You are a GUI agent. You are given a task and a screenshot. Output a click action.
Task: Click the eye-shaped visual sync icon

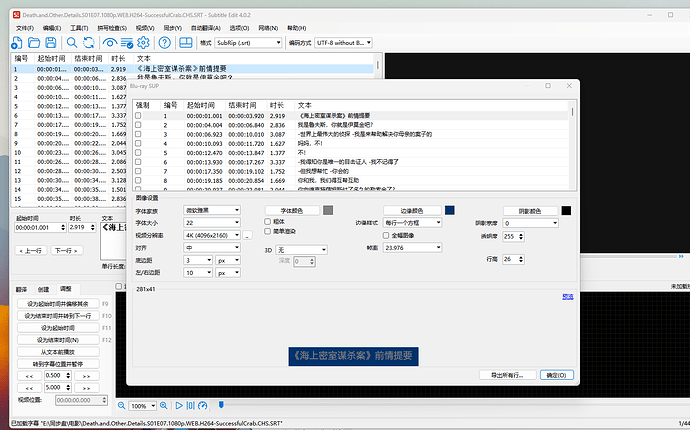click(111, 43)
